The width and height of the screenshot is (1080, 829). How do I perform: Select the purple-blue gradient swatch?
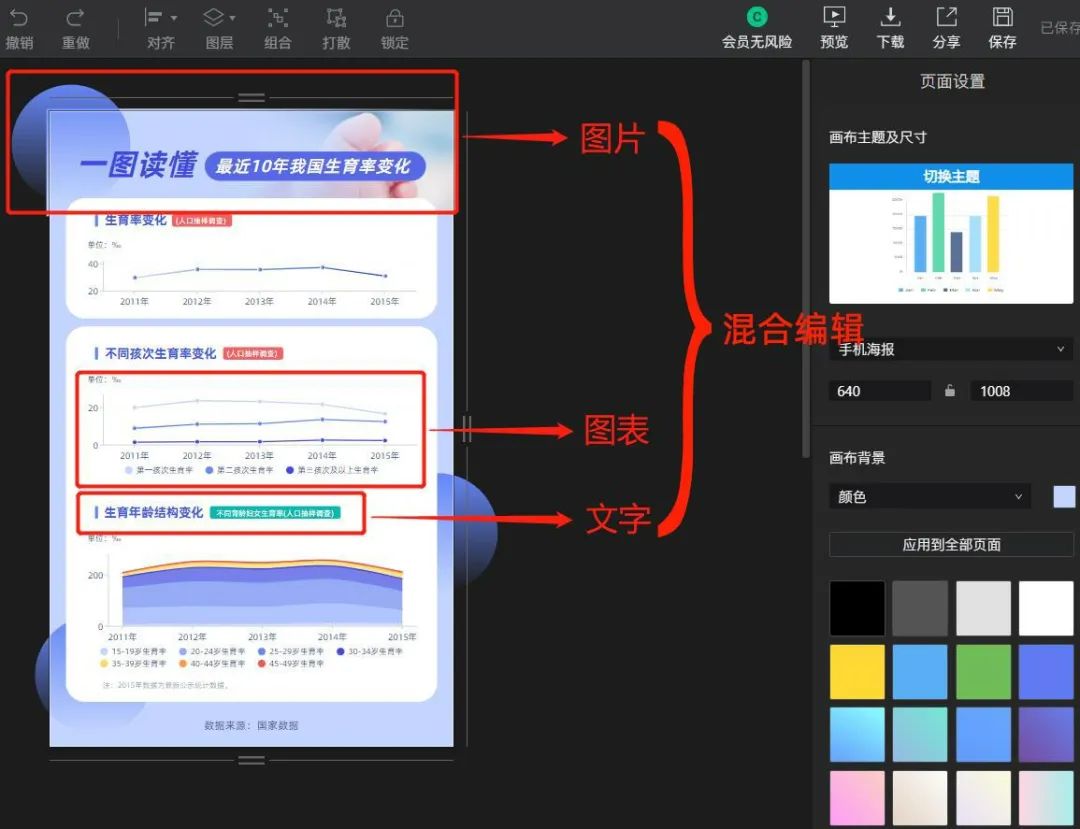point(1046,735)
